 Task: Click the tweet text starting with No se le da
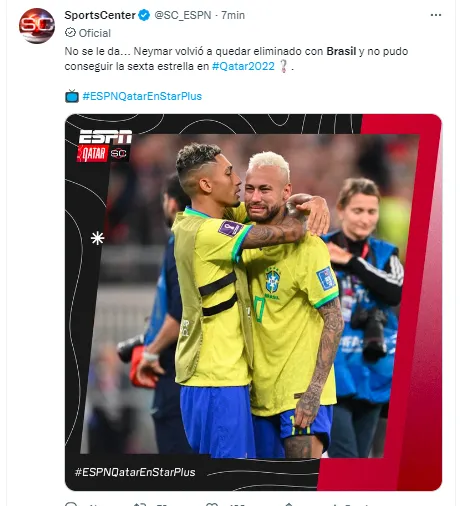coord(236,59)
